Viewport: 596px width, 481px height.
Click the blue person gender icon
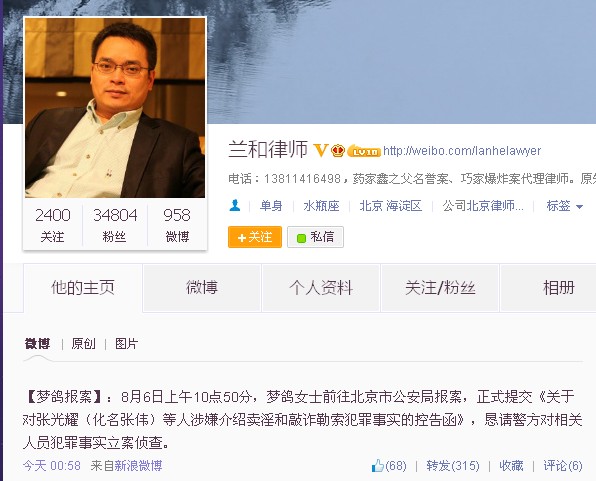click(x=235, y=206)
